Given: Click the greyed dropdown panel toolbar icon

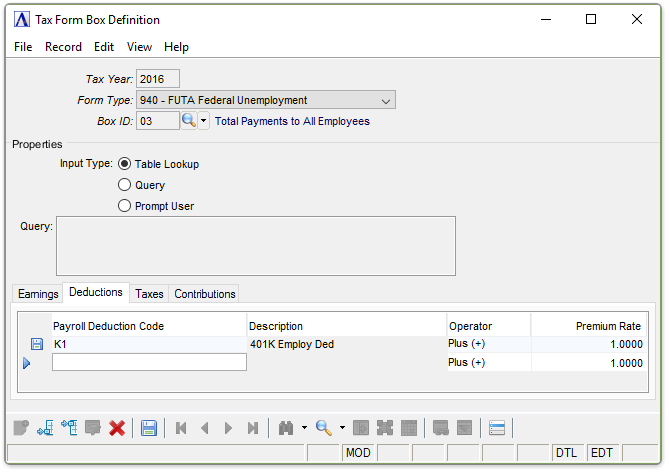Looking at the screenshot, I should pyautogui.click(x=464, y=428).
